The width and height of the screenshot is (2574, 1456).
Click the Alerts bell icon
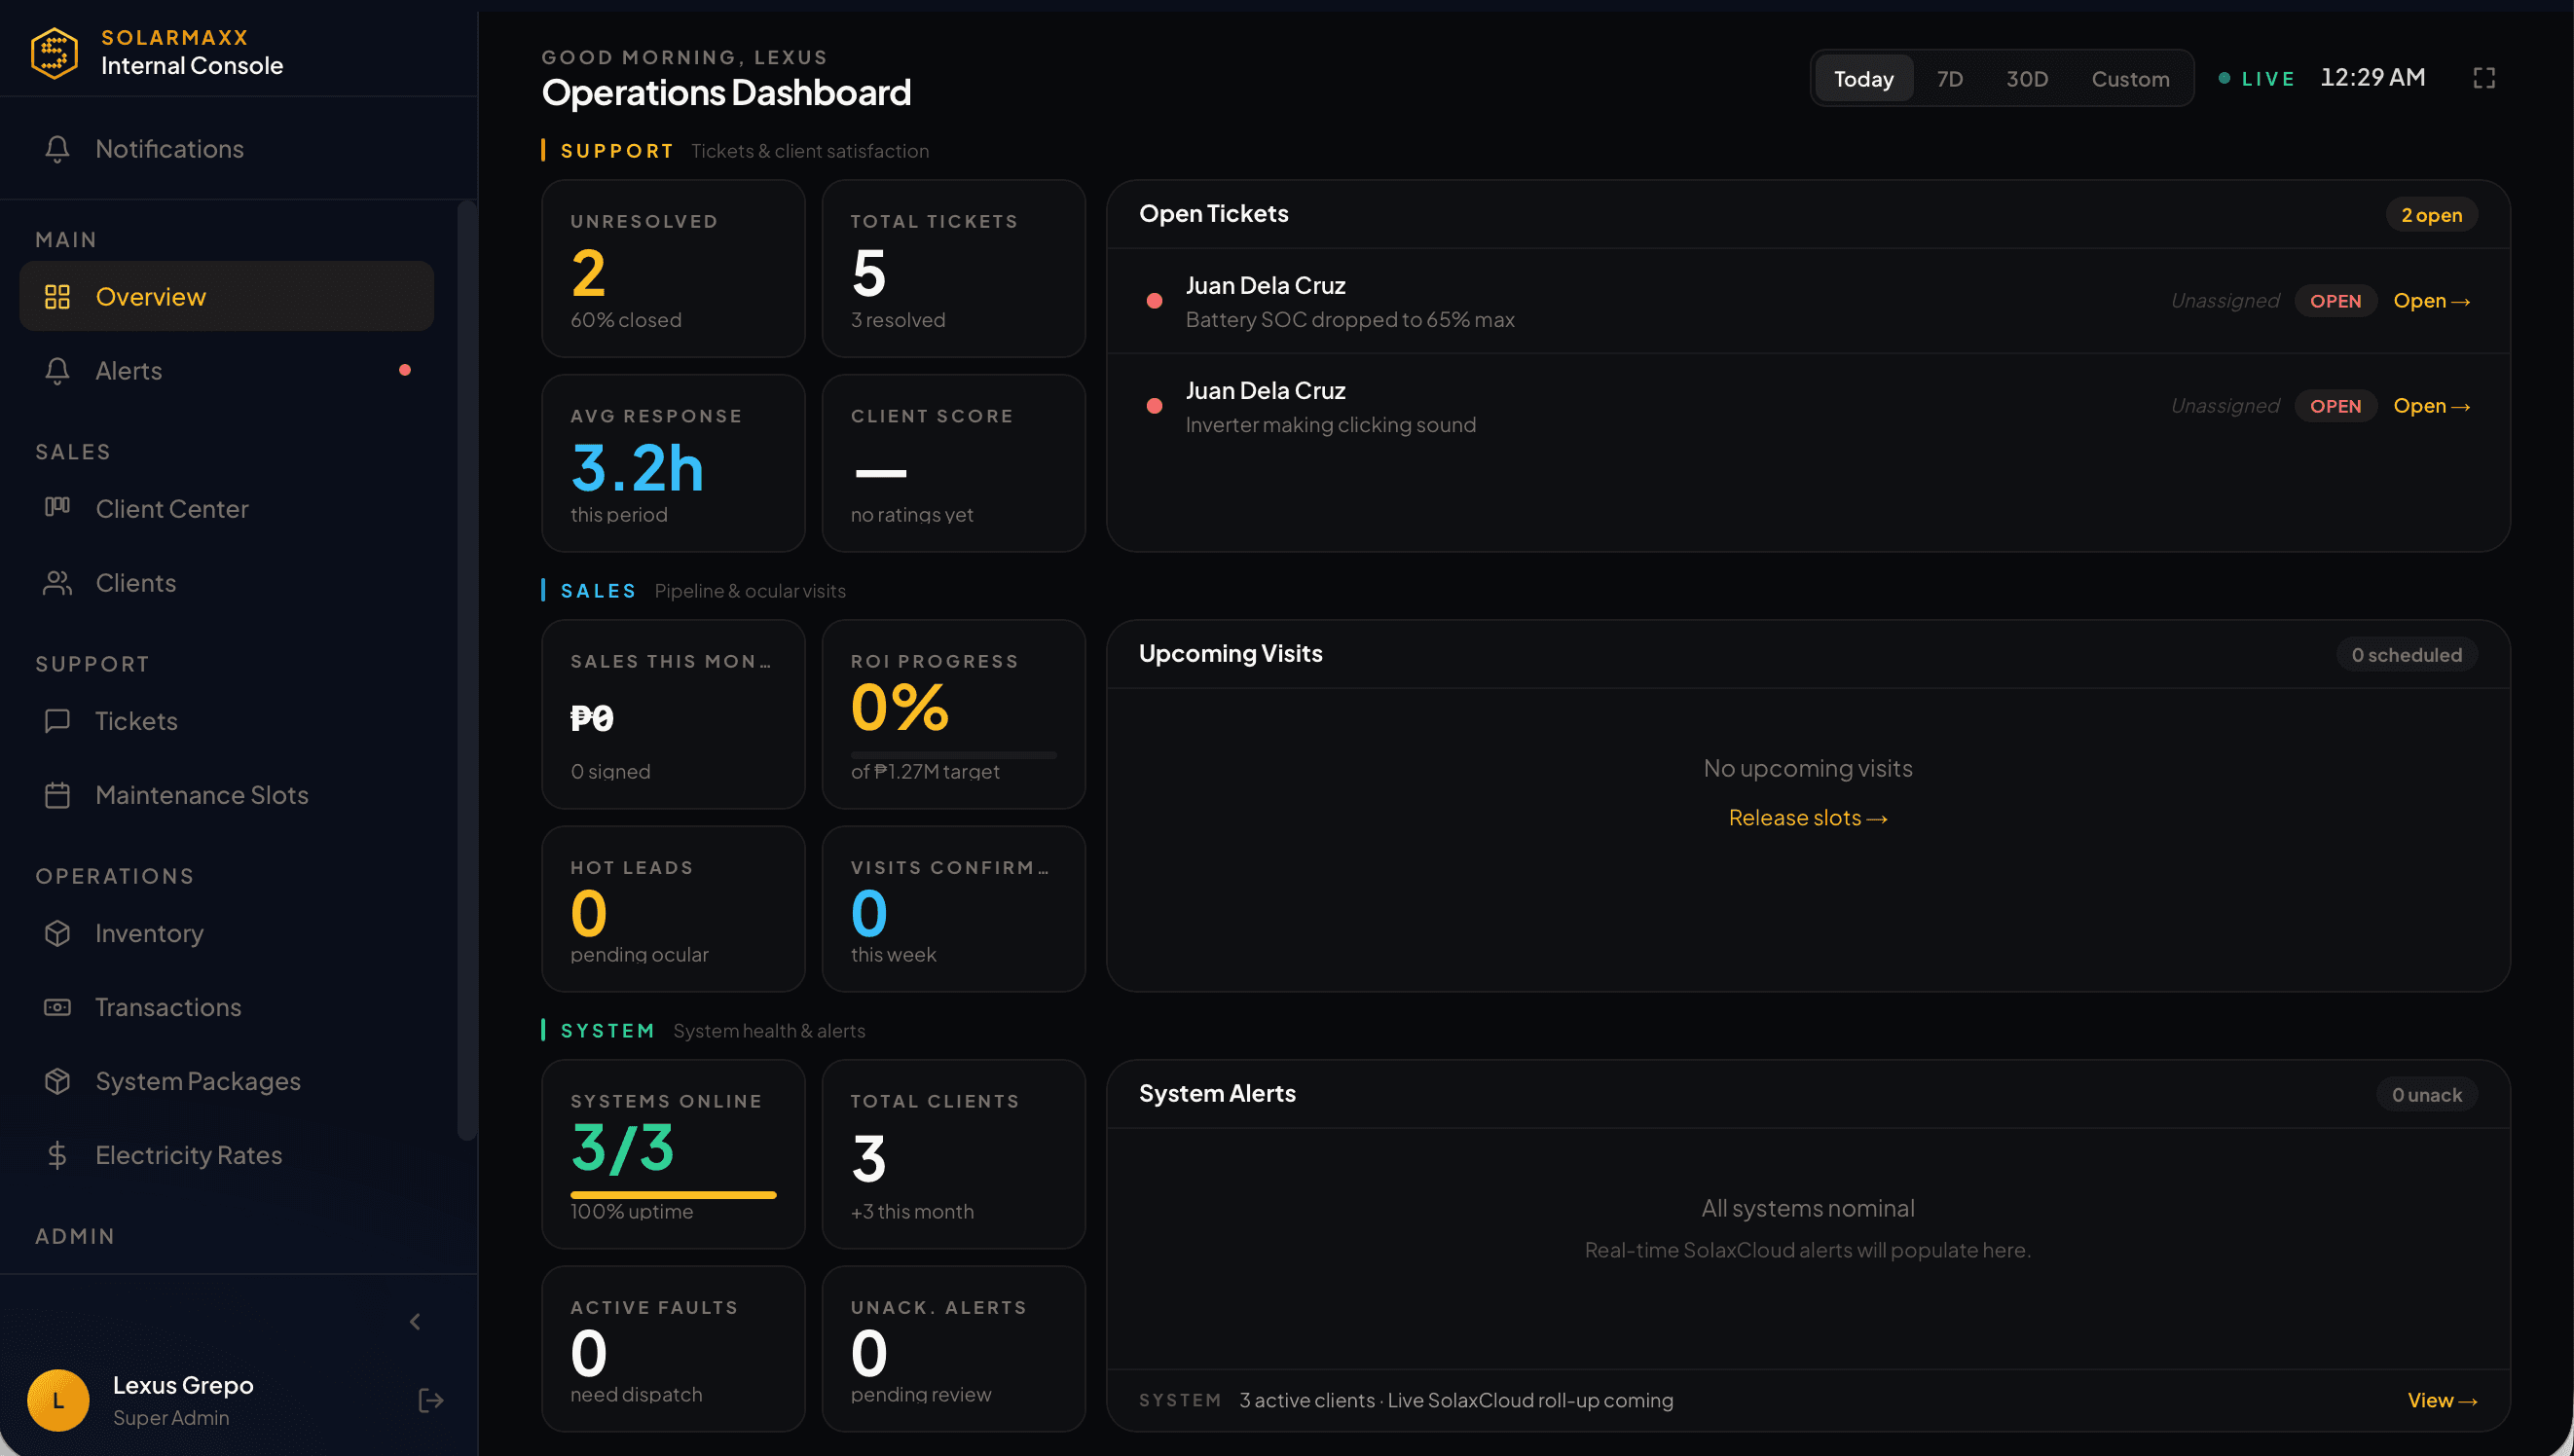(57, 371)
